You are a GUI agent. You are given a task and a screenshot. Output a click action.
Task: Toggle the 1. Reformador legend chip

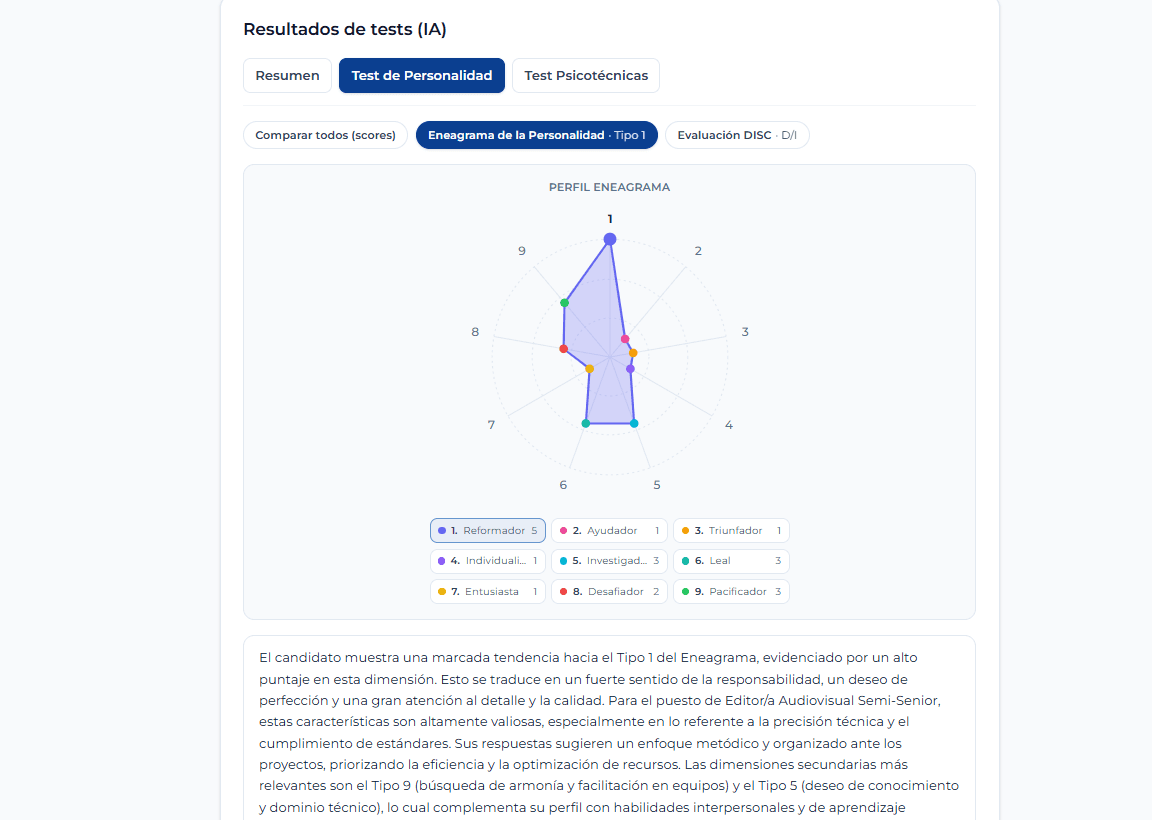[488, 531]
